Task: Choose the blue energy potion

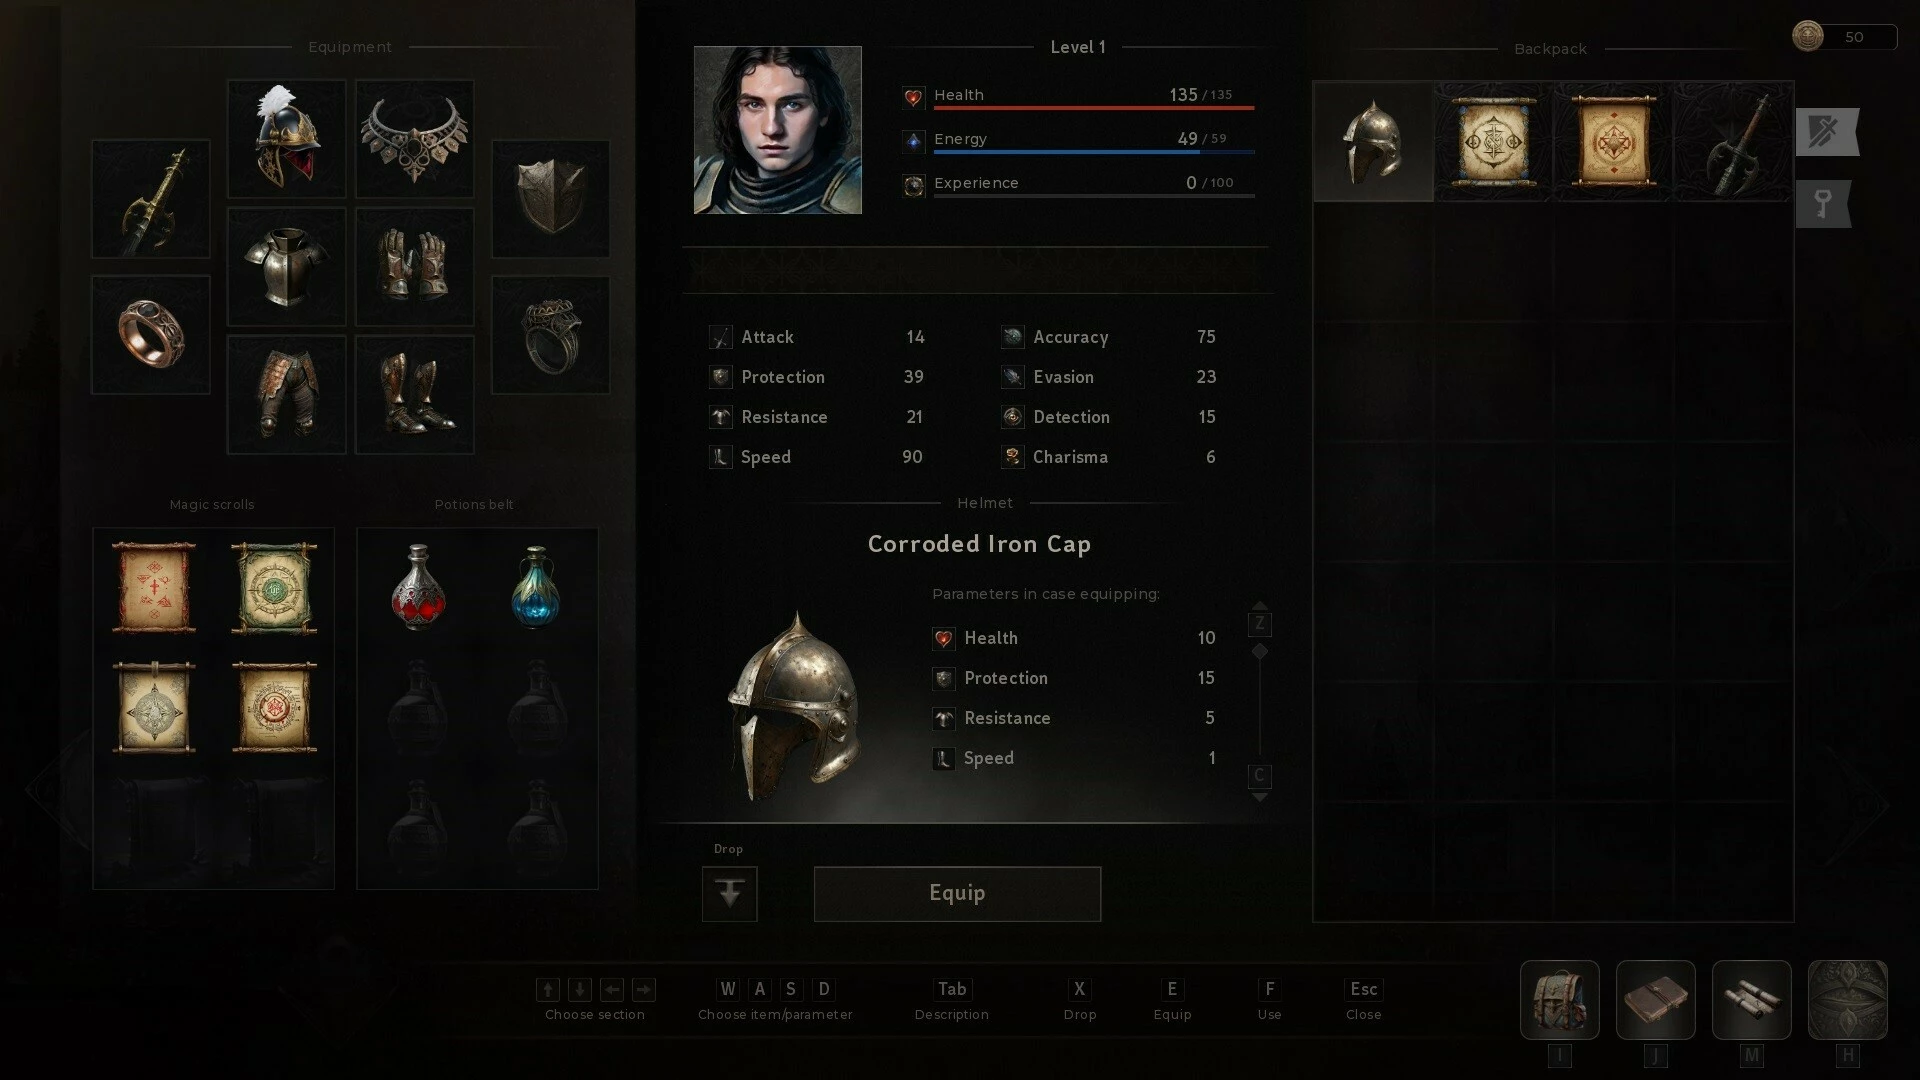Action: pyautogui.click(x=536, y=588)
